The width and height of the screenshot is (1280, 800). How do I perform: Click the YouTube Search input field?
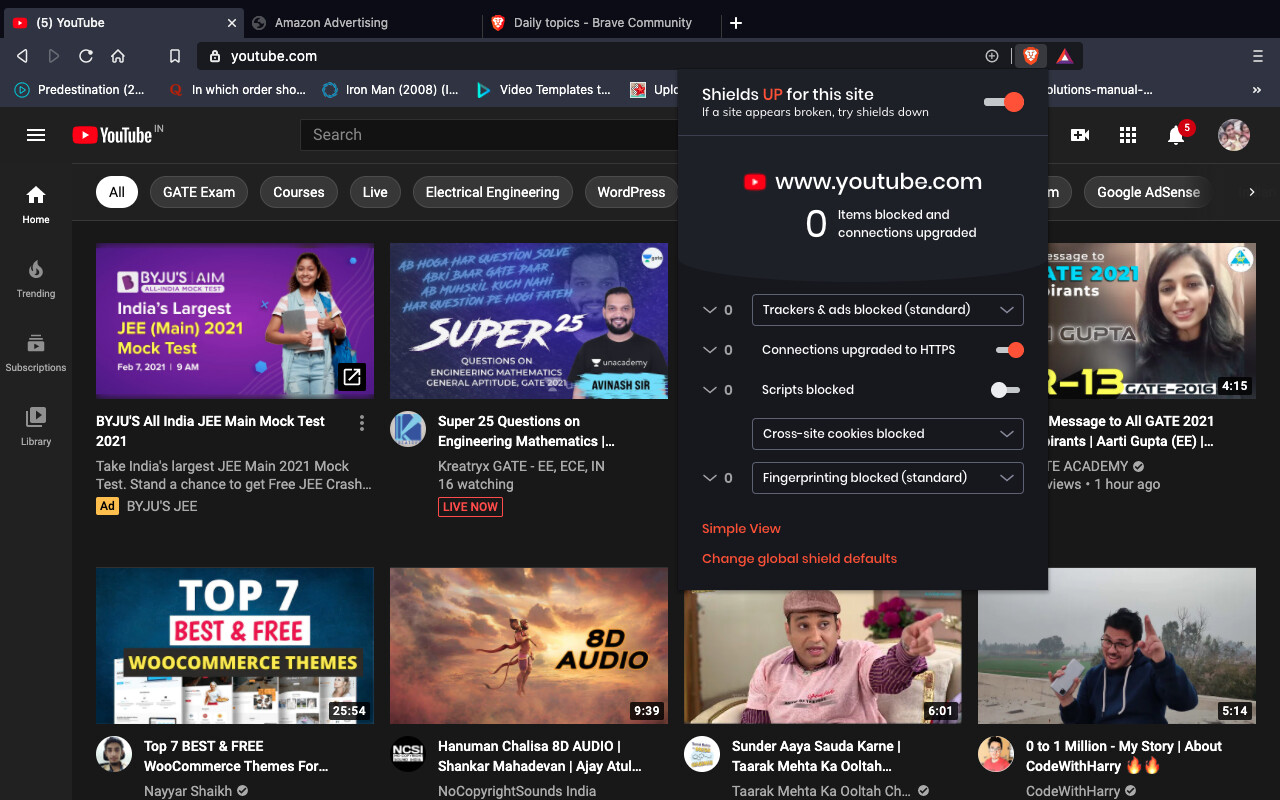coord(490,135)
